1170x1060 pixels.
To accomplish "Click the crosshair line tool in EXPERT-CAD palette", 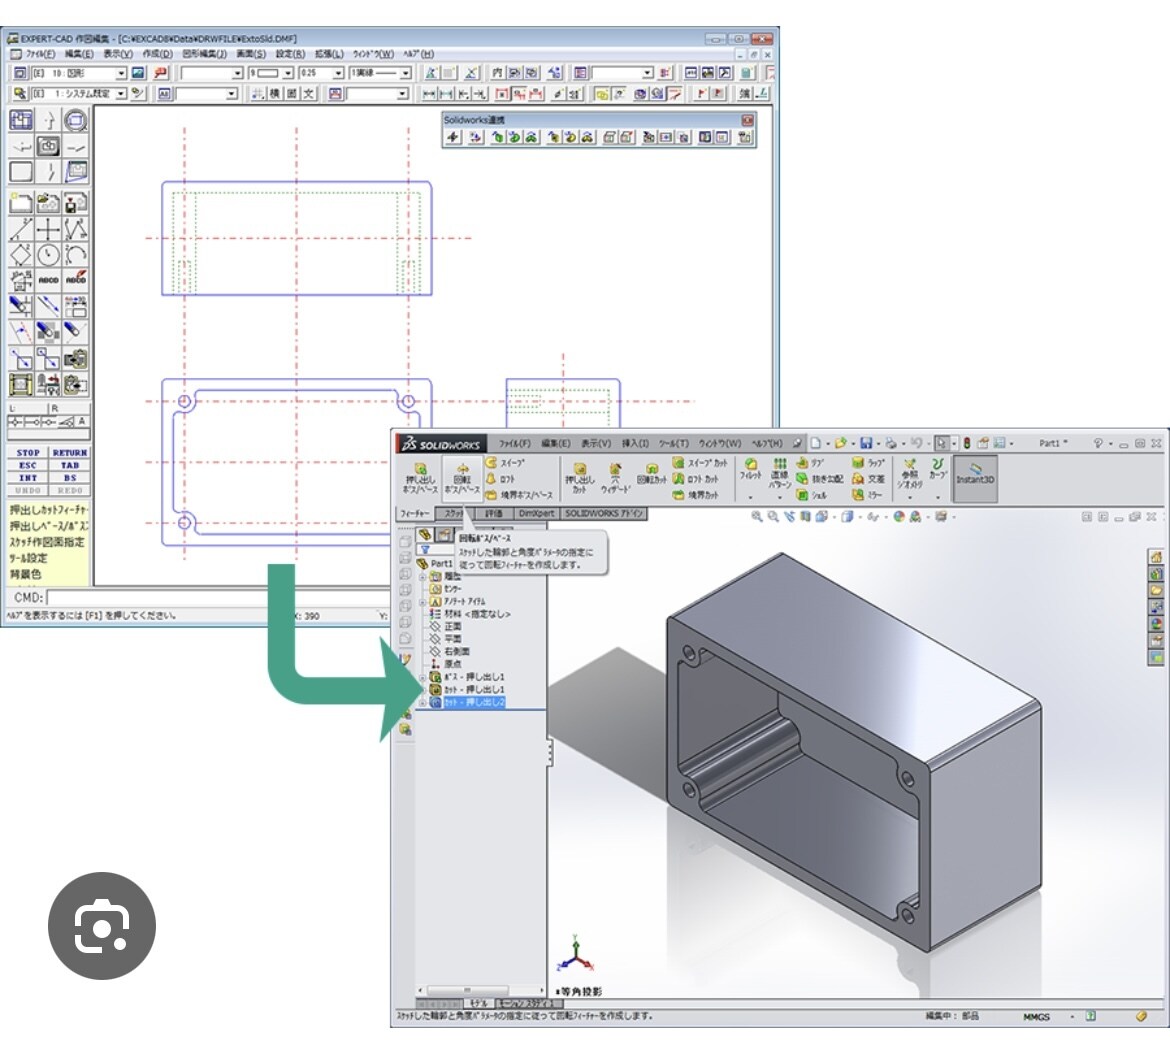I will (48, 229).
